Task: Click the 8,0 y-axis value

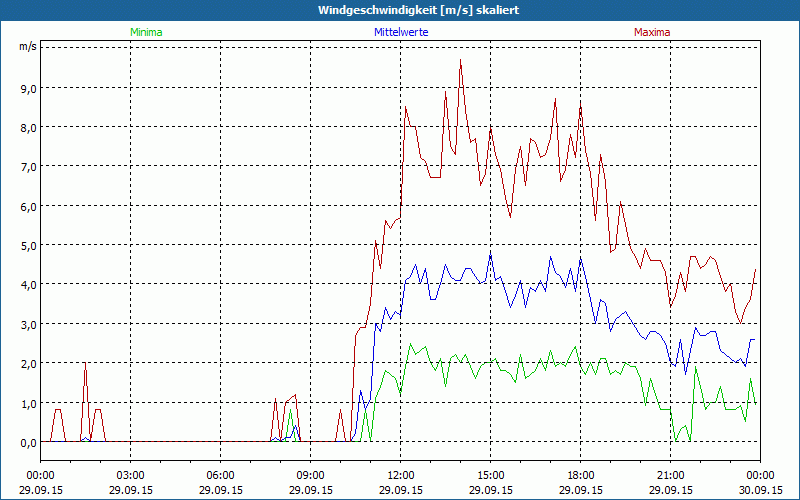Action: tap(29, 128)
